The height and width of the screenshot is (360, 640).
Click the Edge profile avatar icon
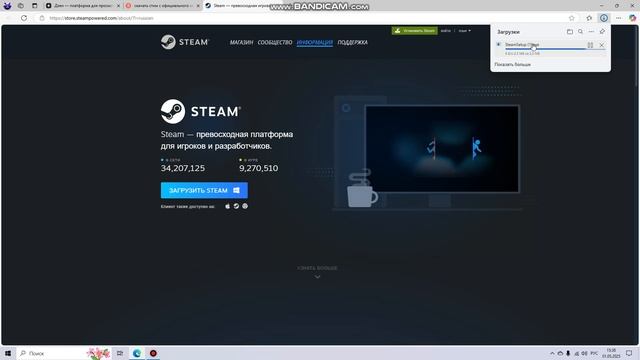[7, 6]
